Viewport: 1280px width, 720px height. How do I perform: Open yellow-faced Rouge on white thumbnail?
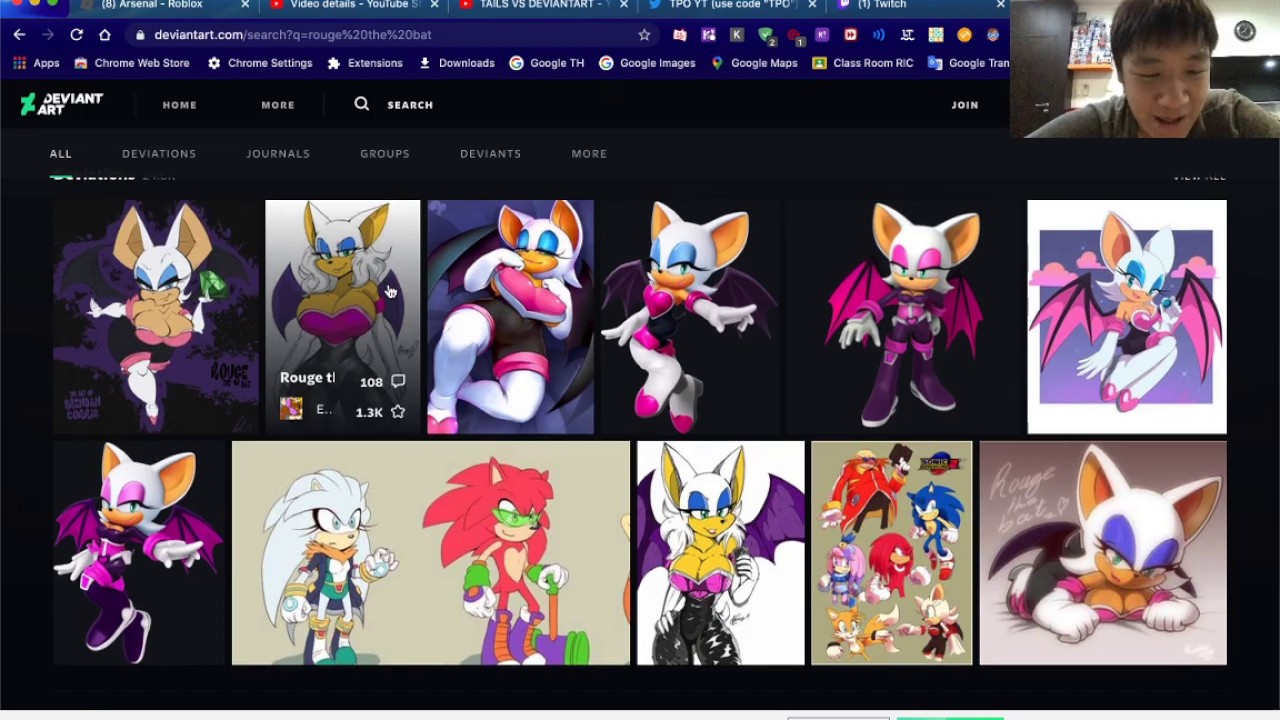(720, 553)
